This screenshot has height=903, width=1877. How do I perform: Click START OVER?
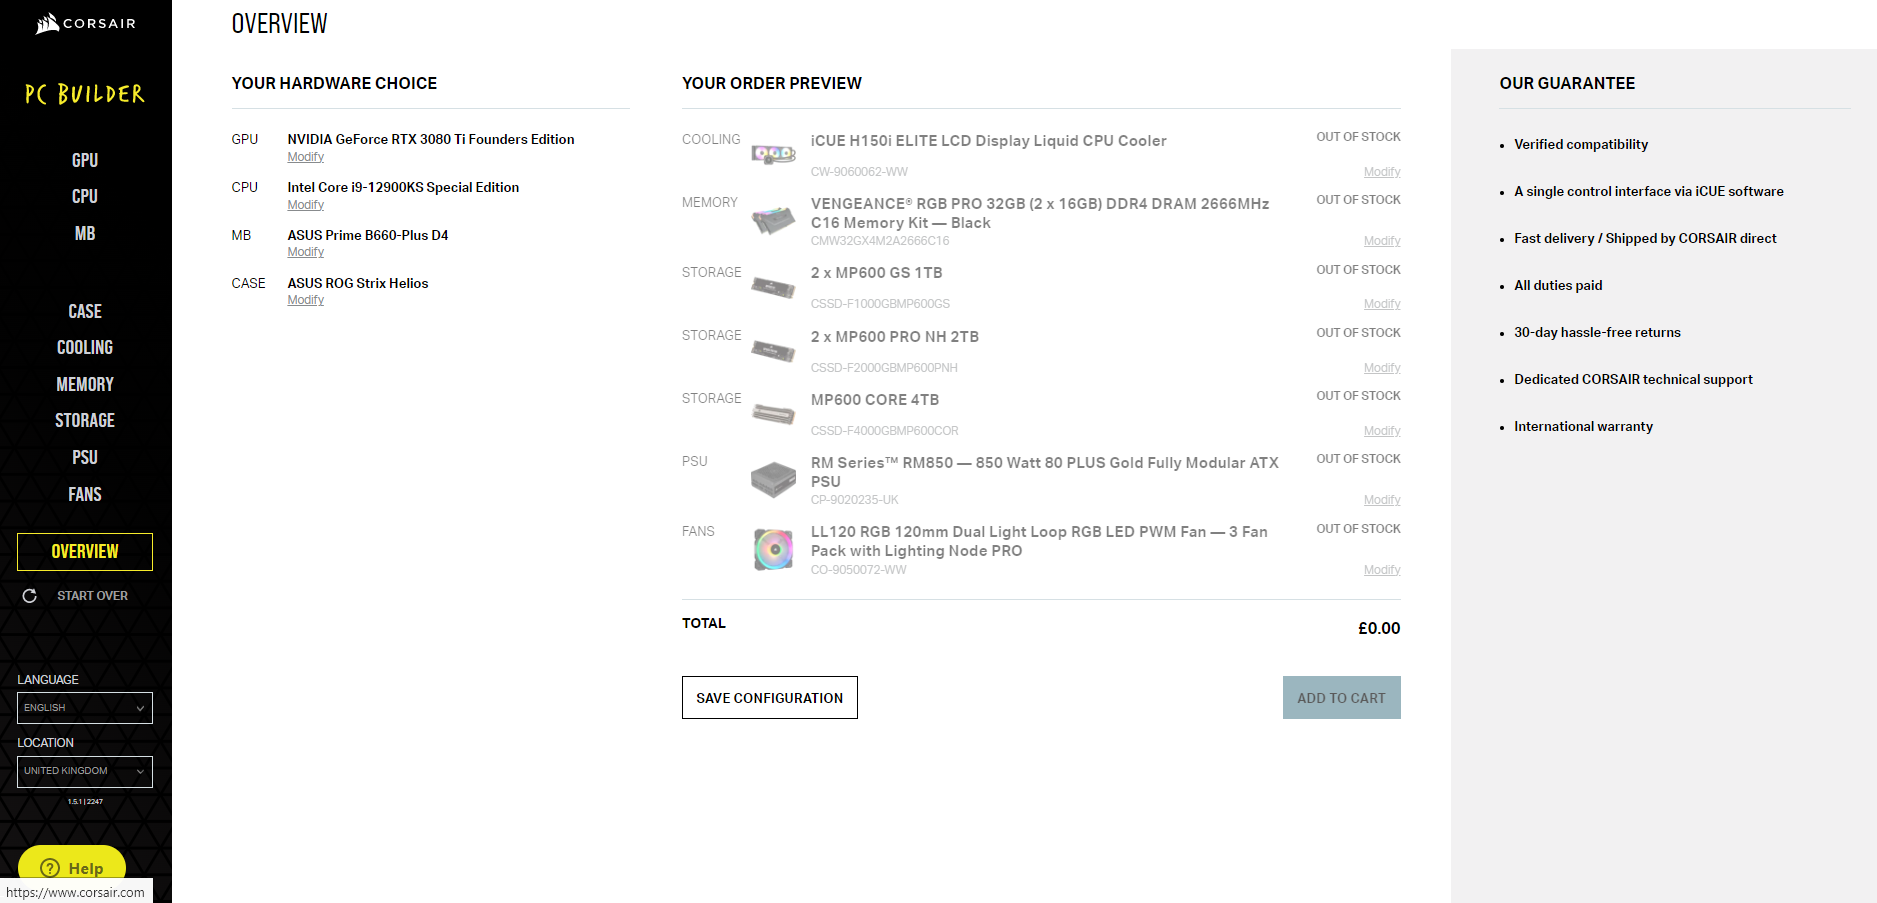point(92,596)
